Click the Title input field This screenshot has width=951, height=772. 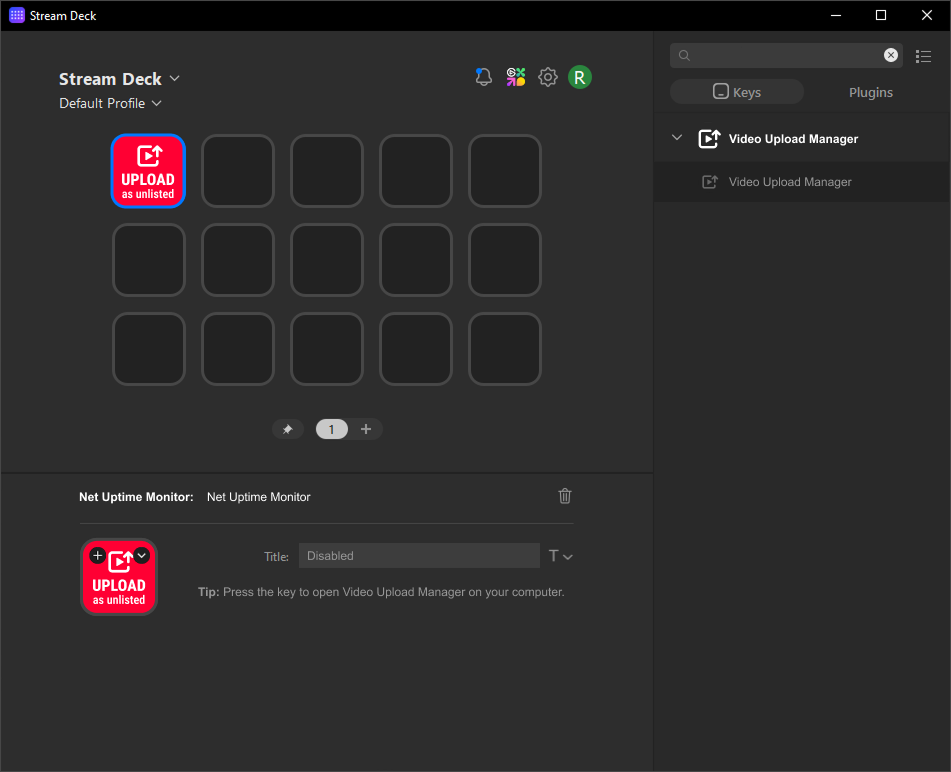pos(419,556)
